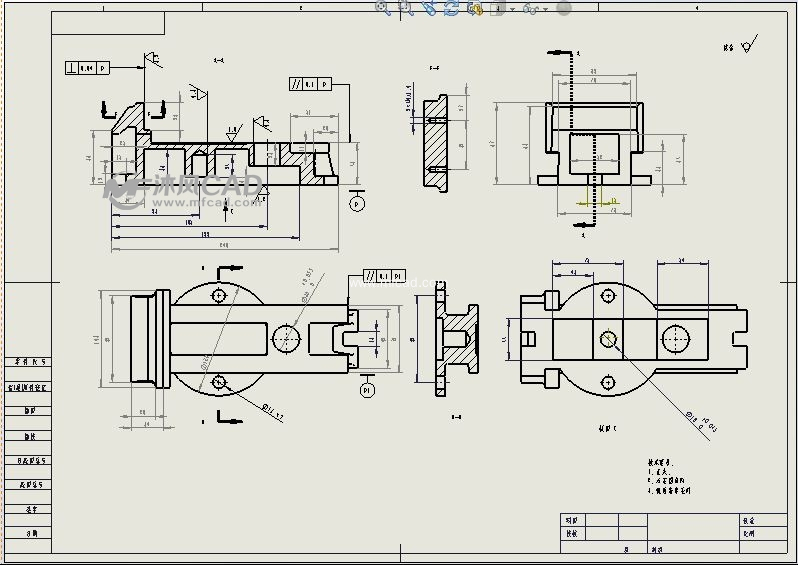Viewport: 798px width, 565px height.
Task: Click the blue circular-arrows rotate icon
Action: coord(452,8)
